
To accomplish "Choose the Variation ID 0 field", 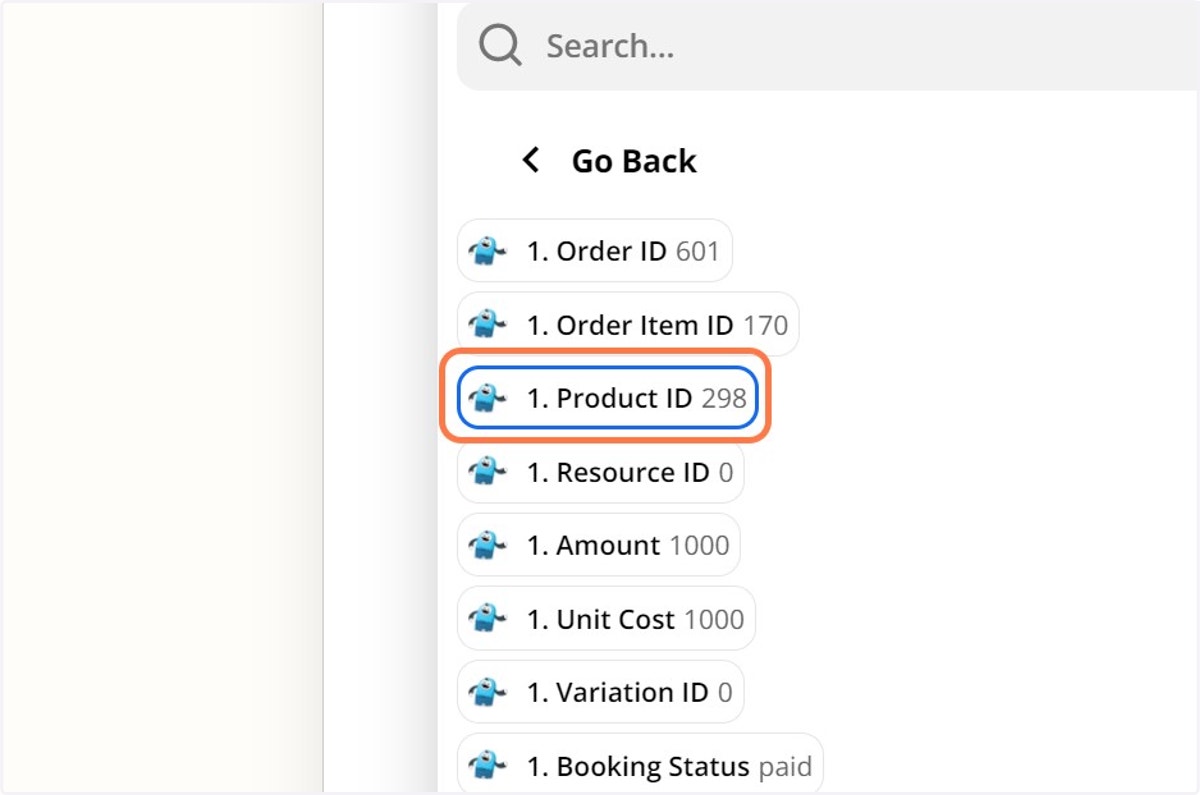I will (601, 692).
